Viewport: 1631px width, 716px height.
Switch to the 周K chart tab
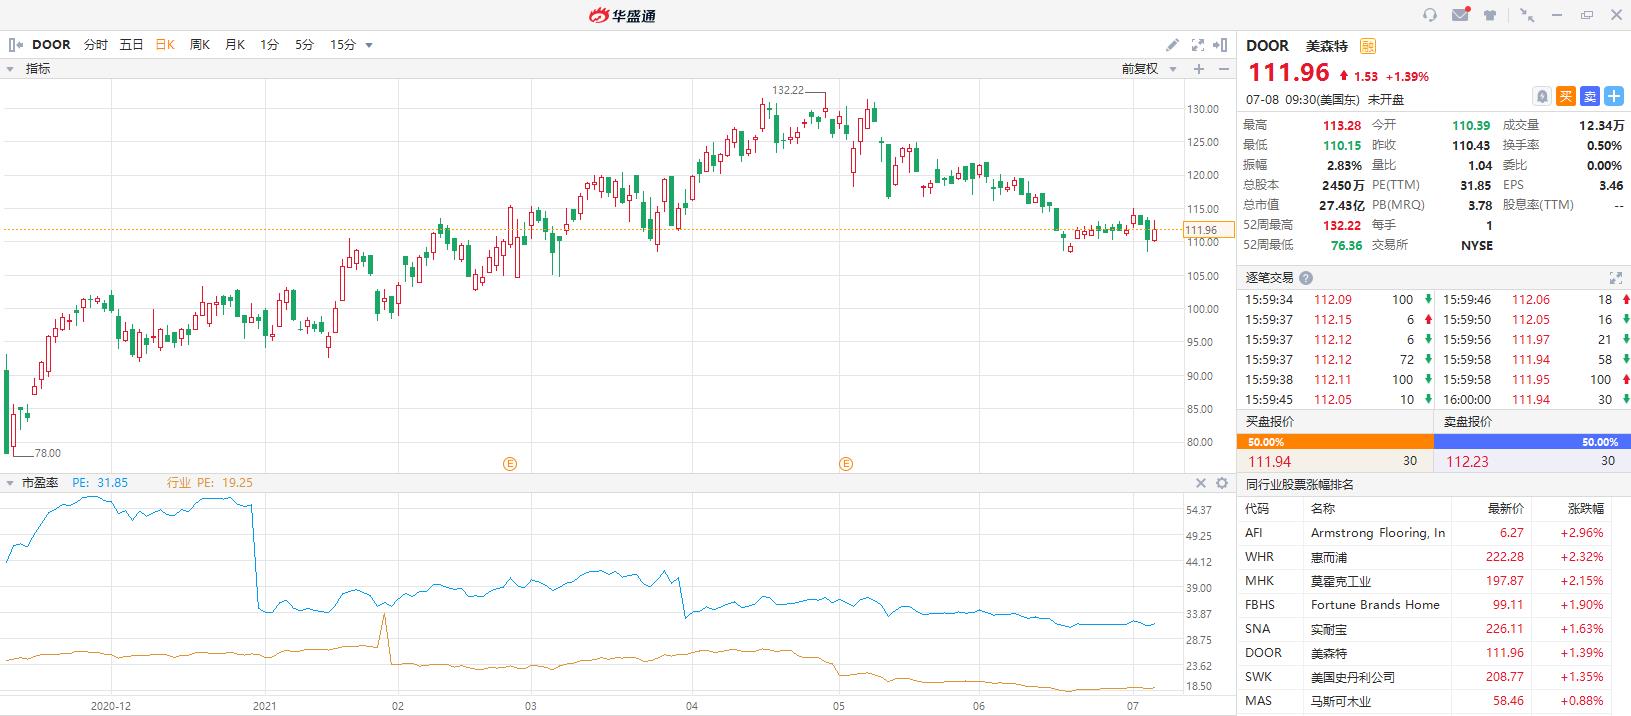199,45
